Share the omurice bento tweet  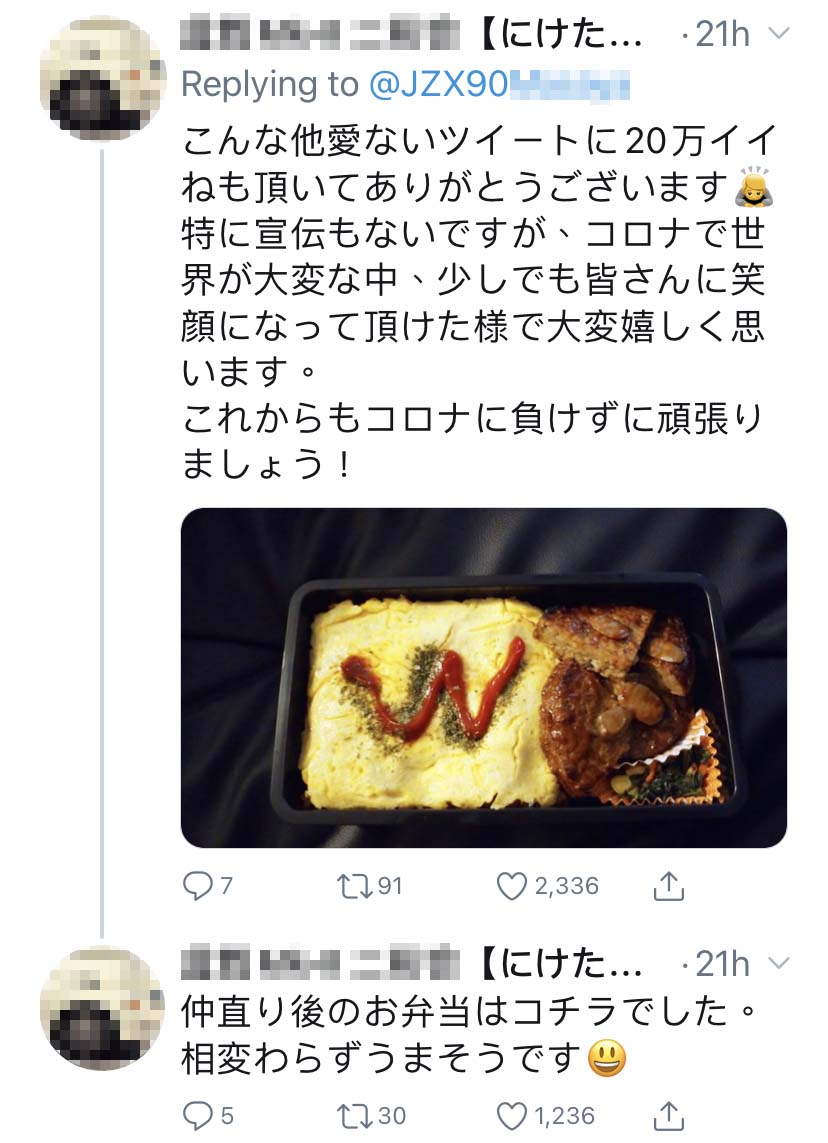click(x=668, y=886)
